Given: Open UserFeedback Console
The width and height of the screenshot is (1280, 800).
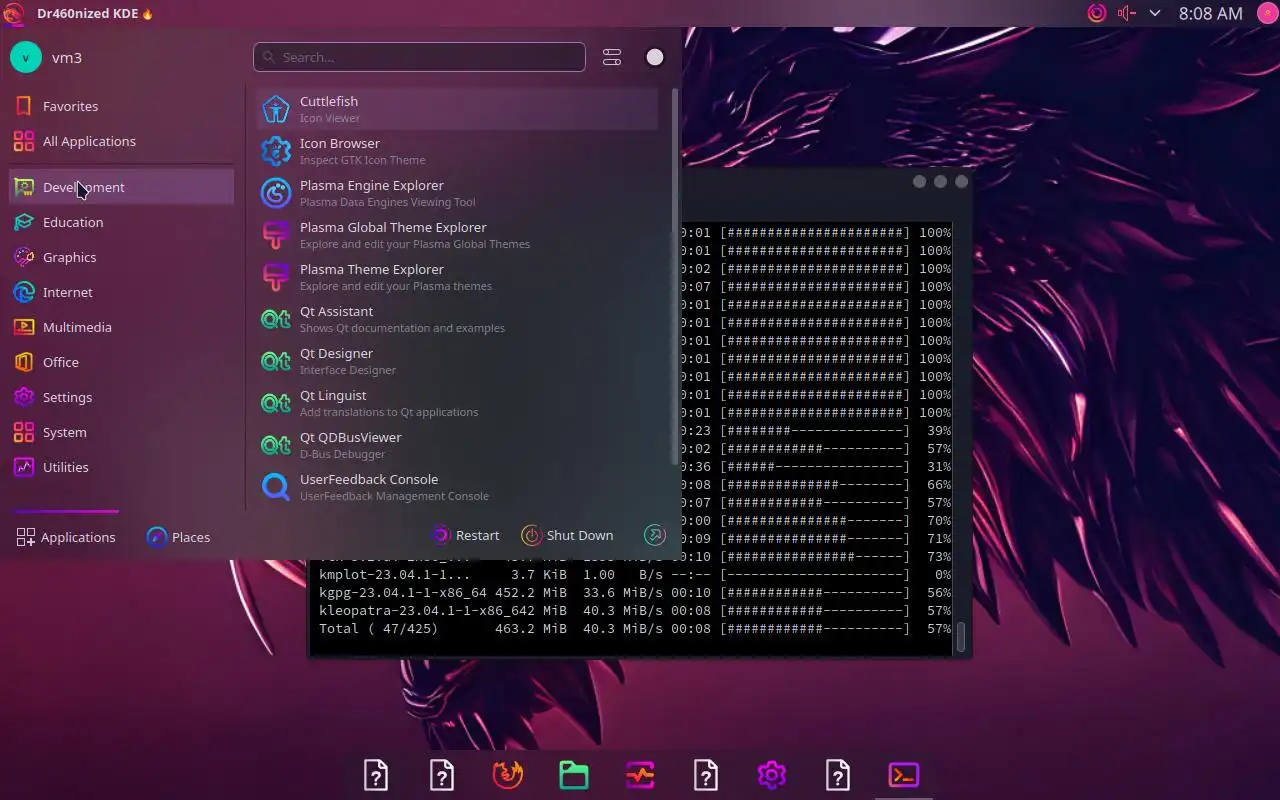Looking at the screenshot, I should [x=457, y=487].
